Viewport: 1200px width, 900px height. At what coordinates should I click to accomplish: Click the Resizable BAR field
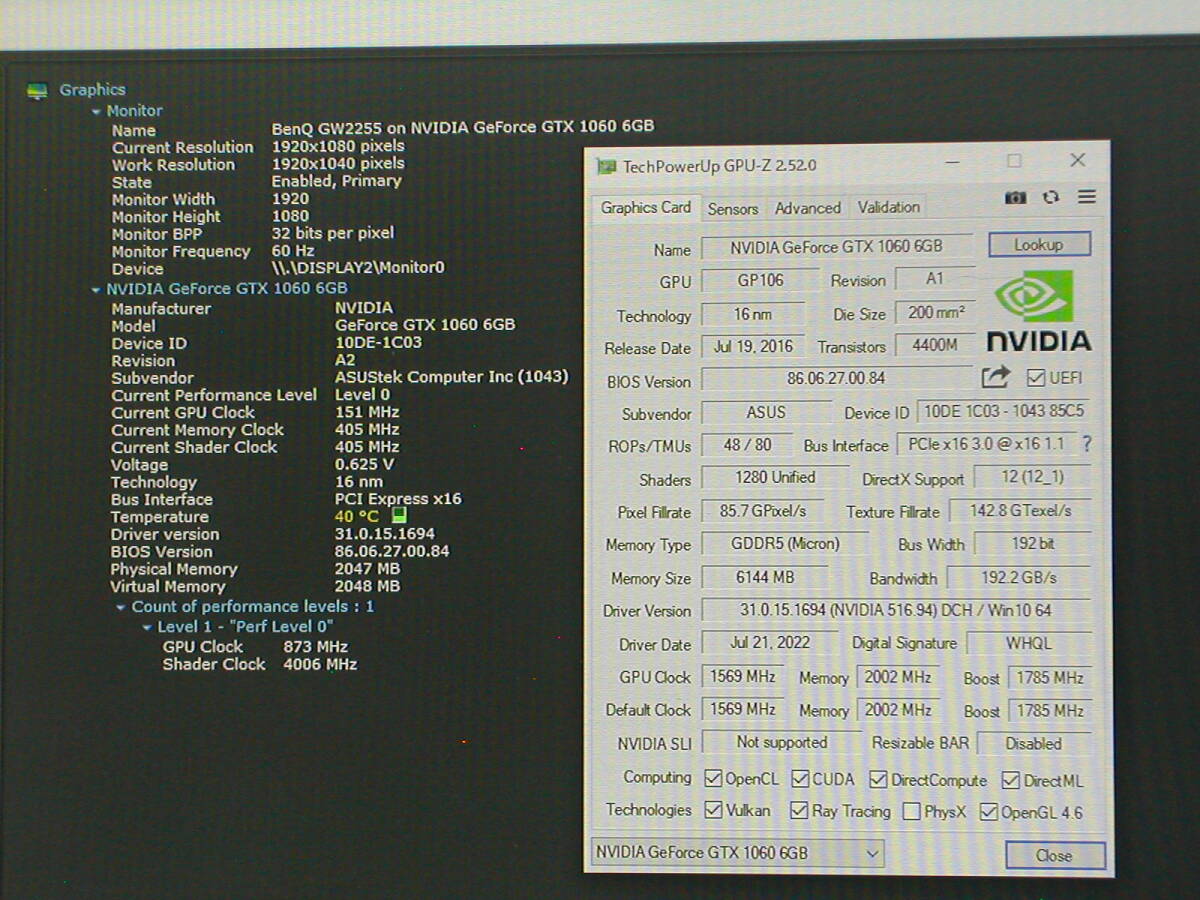tap(1034, 743)
